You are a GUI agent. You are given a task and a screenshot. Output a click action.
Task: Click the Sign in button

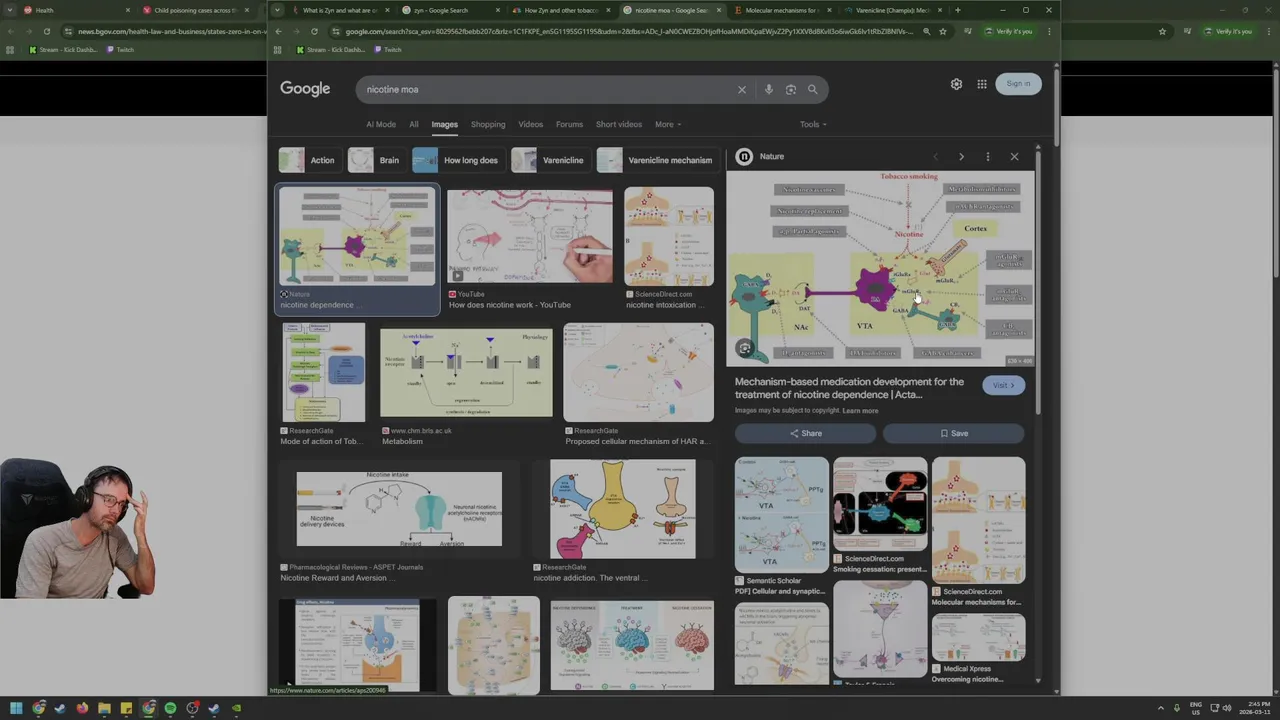point(1018,84)
